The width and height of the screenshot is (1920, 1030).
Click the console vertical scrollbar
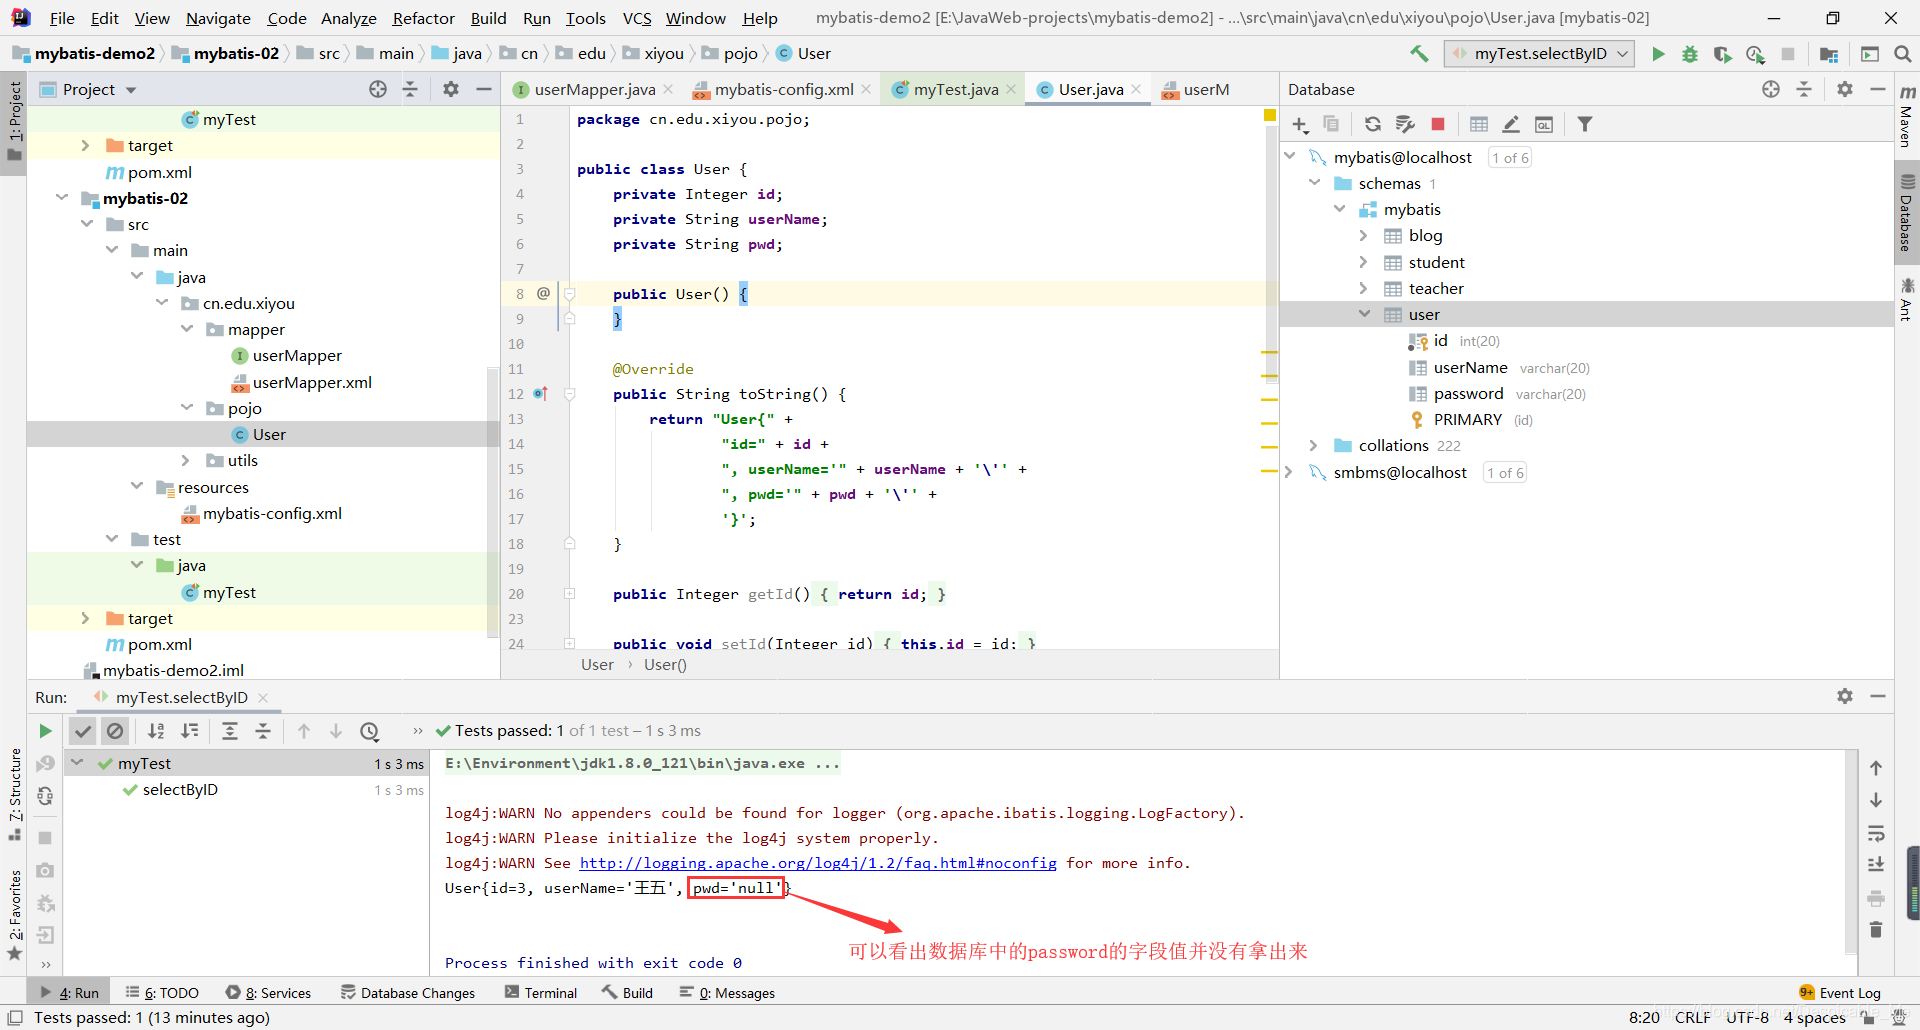1850,852
